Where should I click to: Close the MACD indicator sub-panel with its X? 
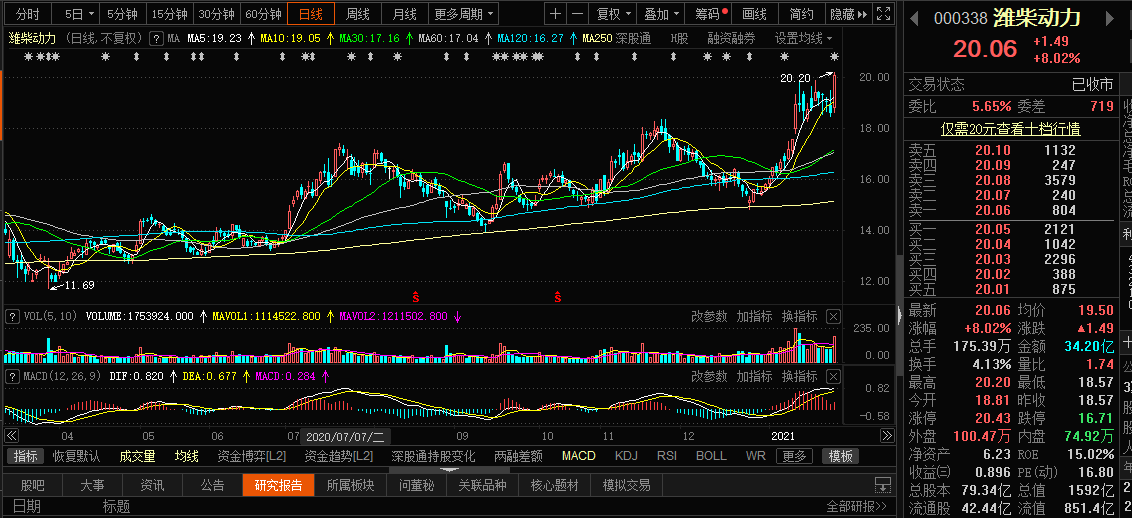coord(832,376)
